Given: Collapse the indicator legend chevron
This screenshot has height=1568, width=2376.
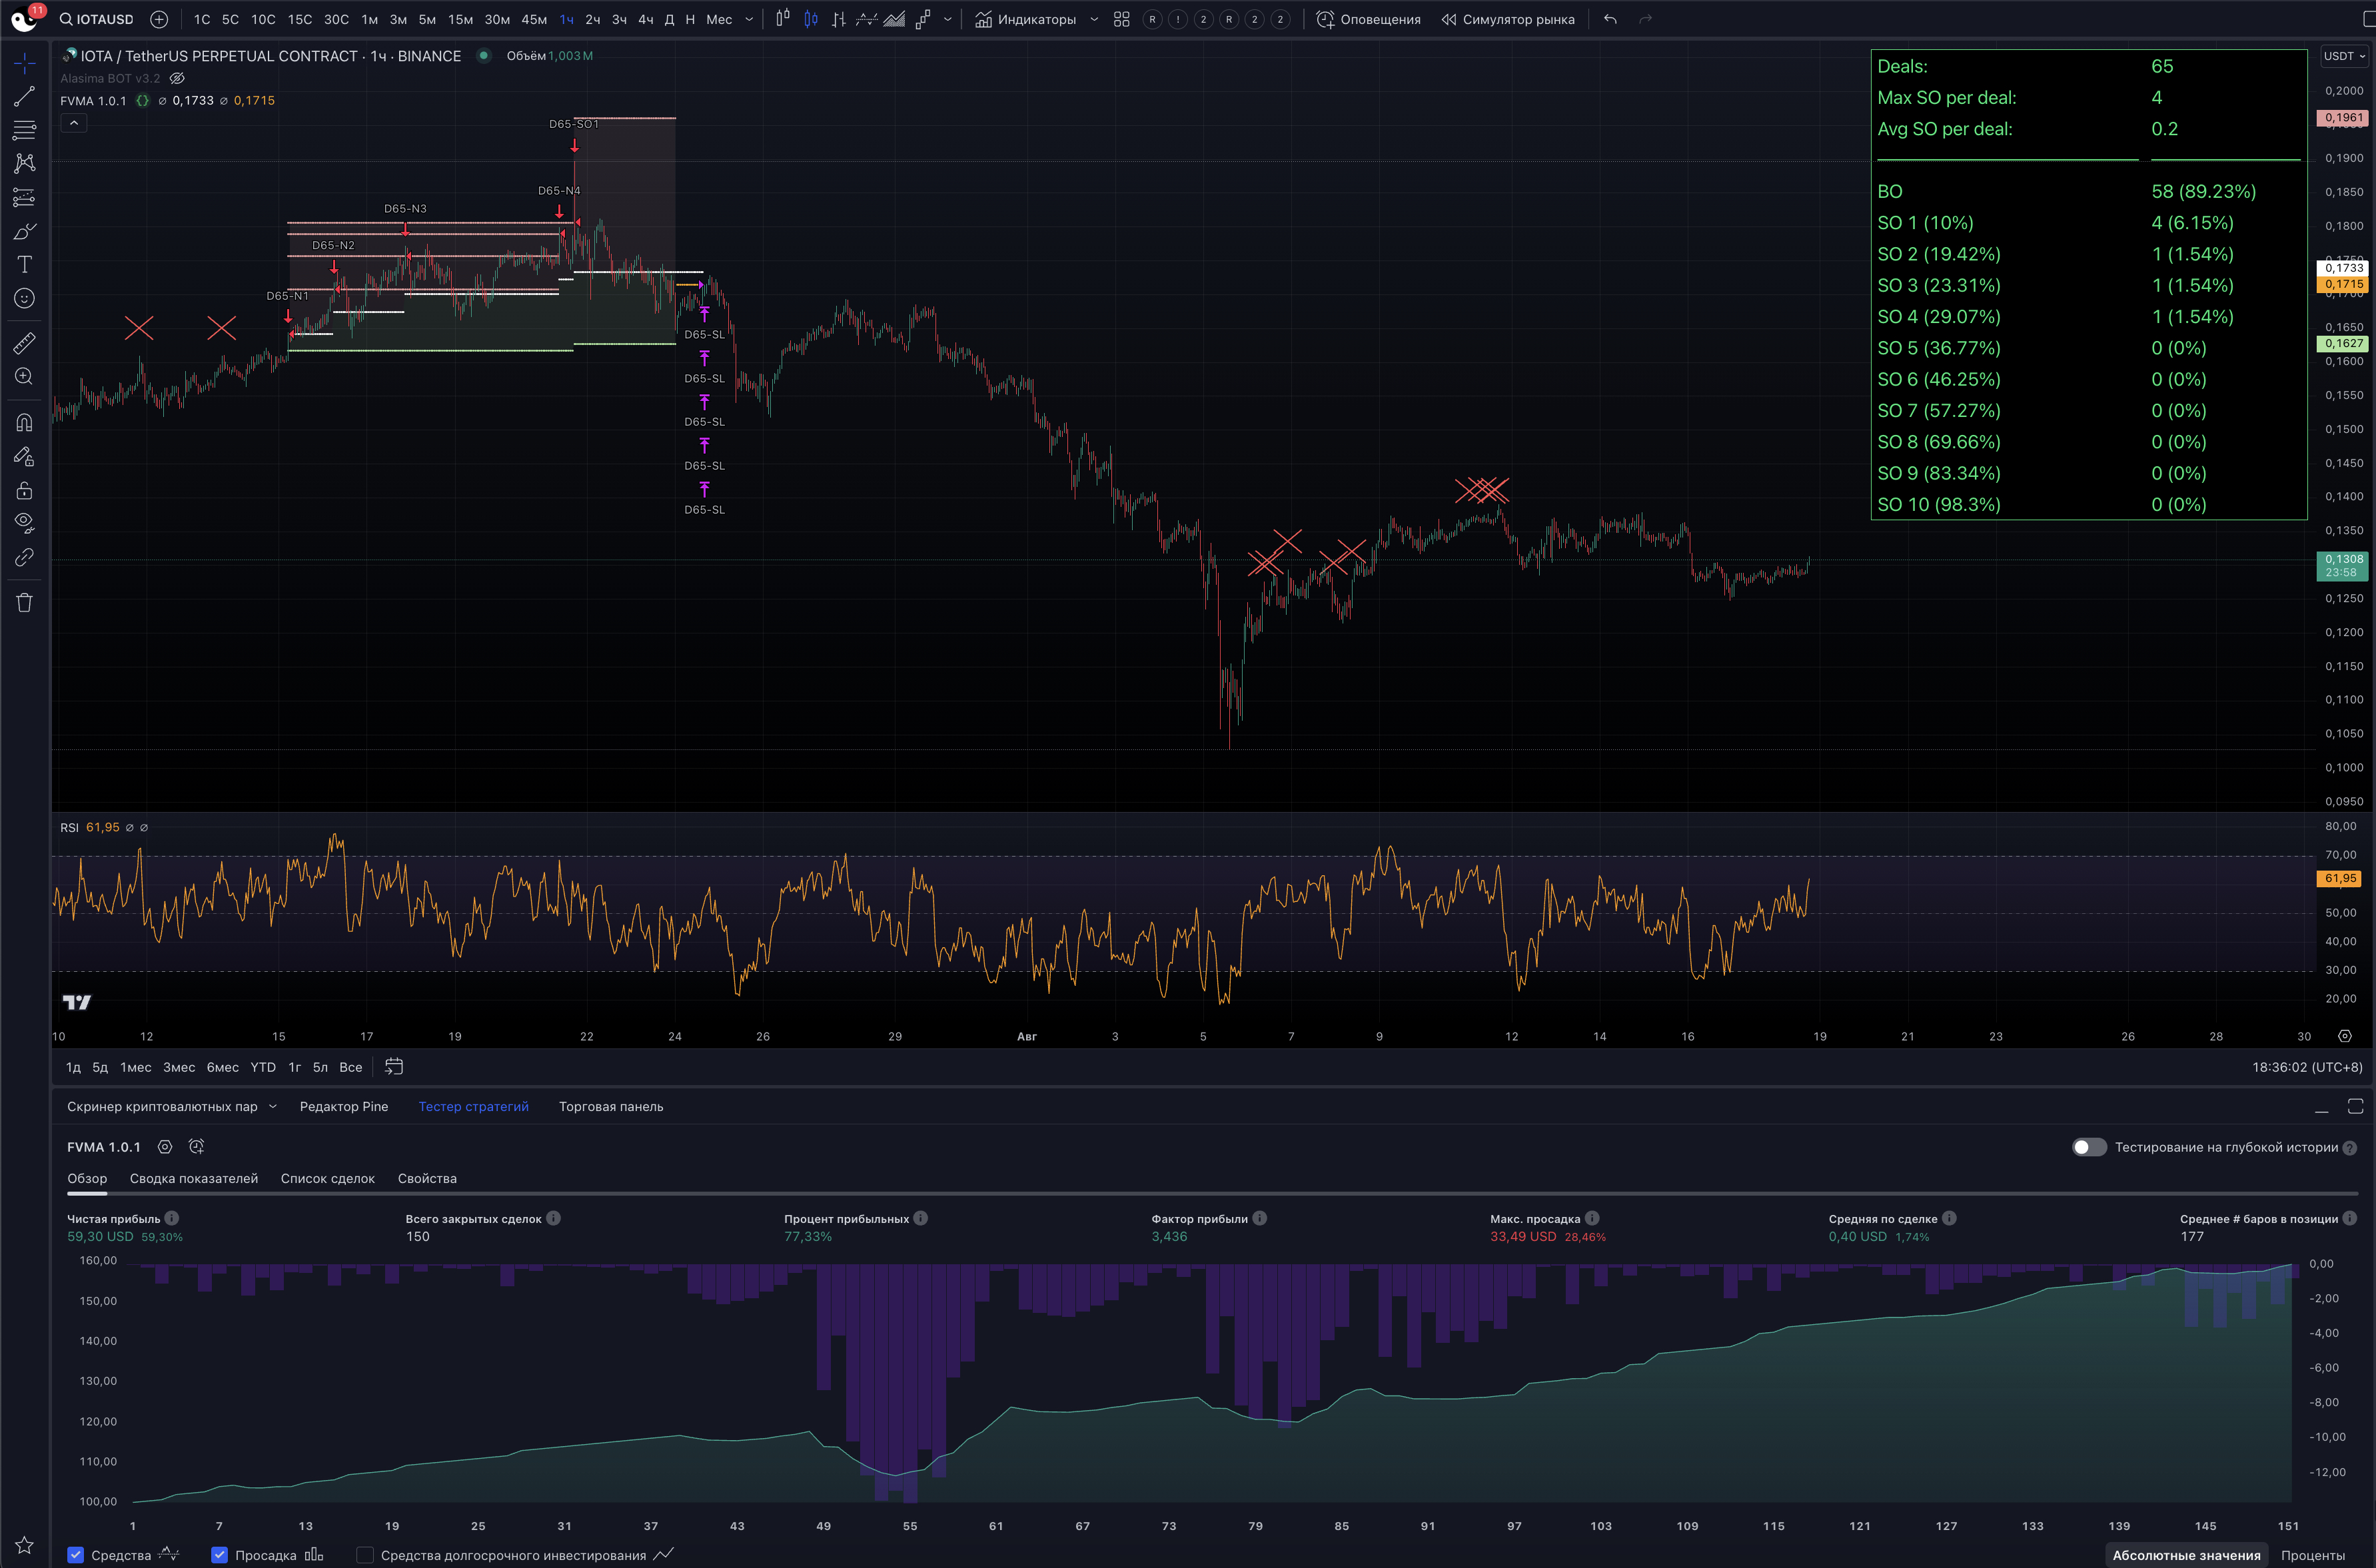Looking at the screenshot, I should [74, 123].
